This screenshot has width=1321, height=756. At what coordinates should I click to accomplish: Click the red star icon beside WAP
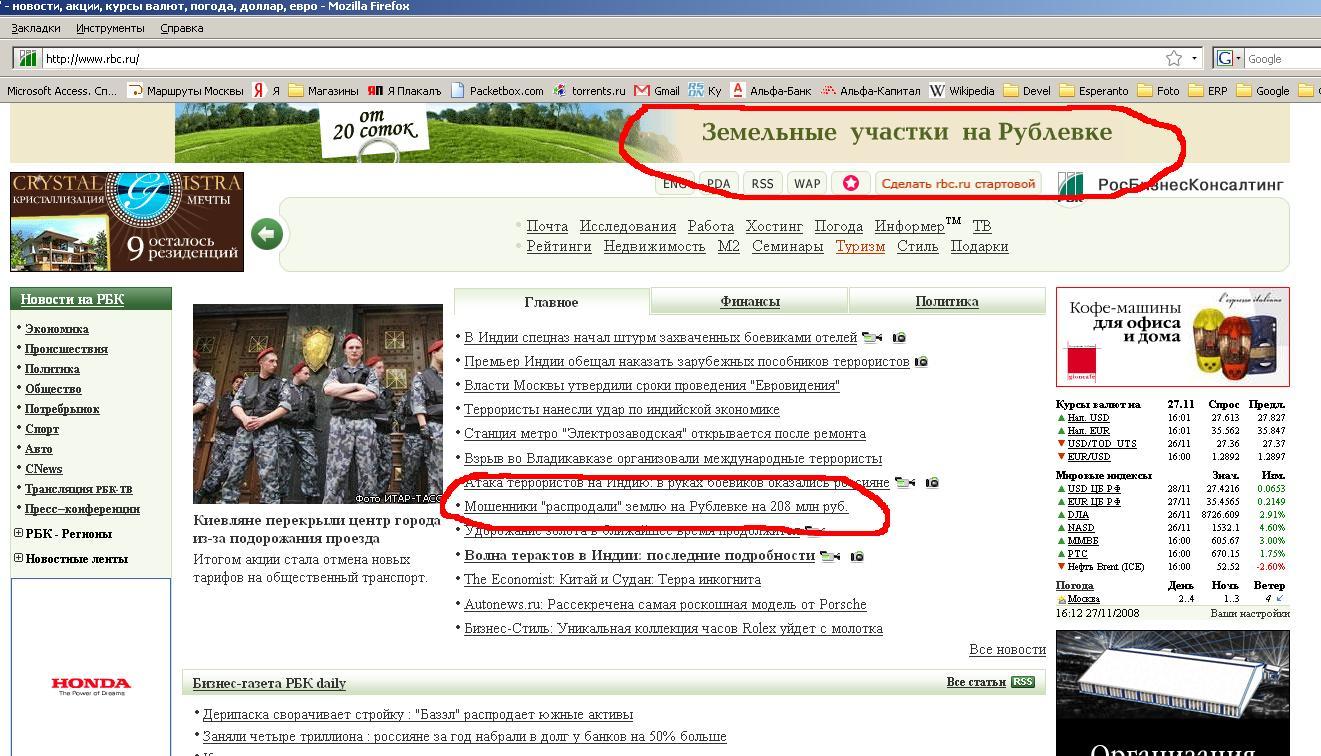850,183
